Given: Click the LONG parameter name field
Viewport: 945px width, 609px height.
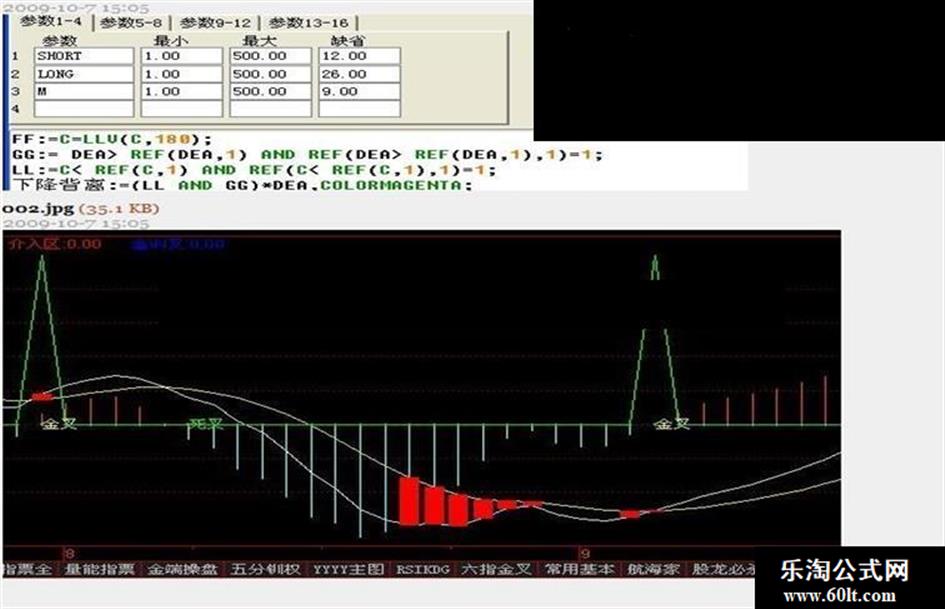Looking at the screenshot, I should point(84,74).
